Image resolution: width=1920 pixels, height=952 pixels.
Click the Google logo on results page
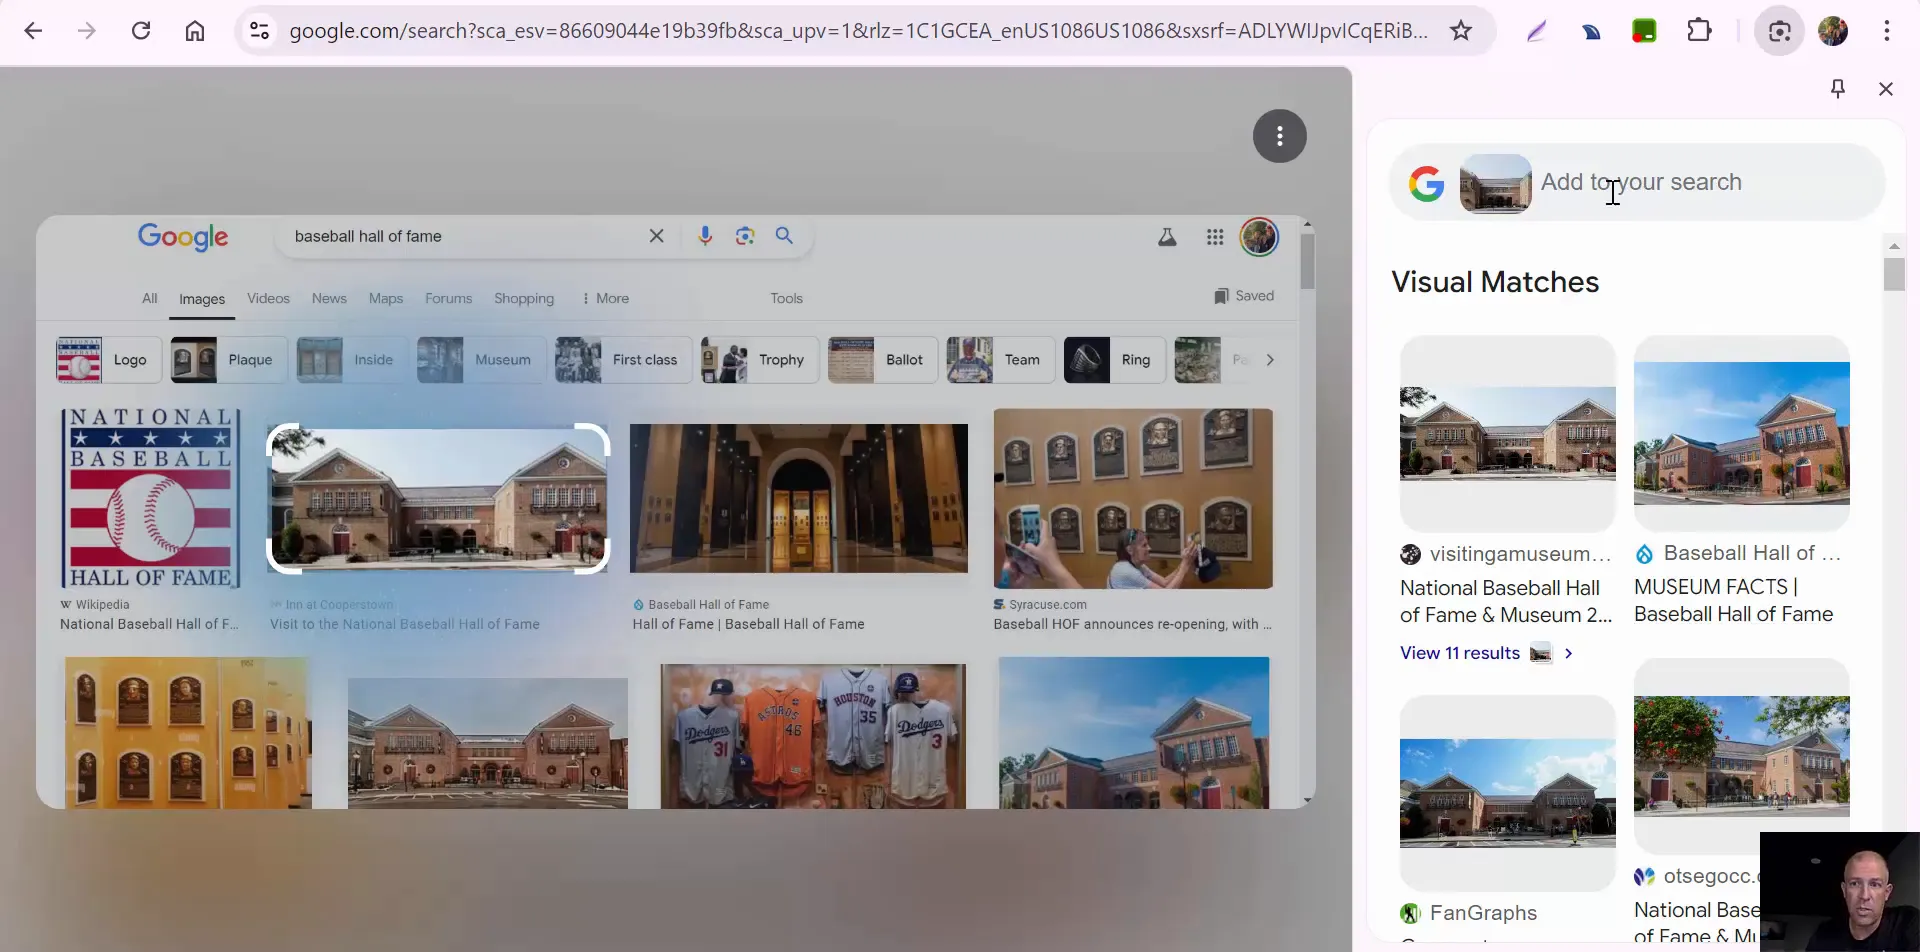(183, 237)
